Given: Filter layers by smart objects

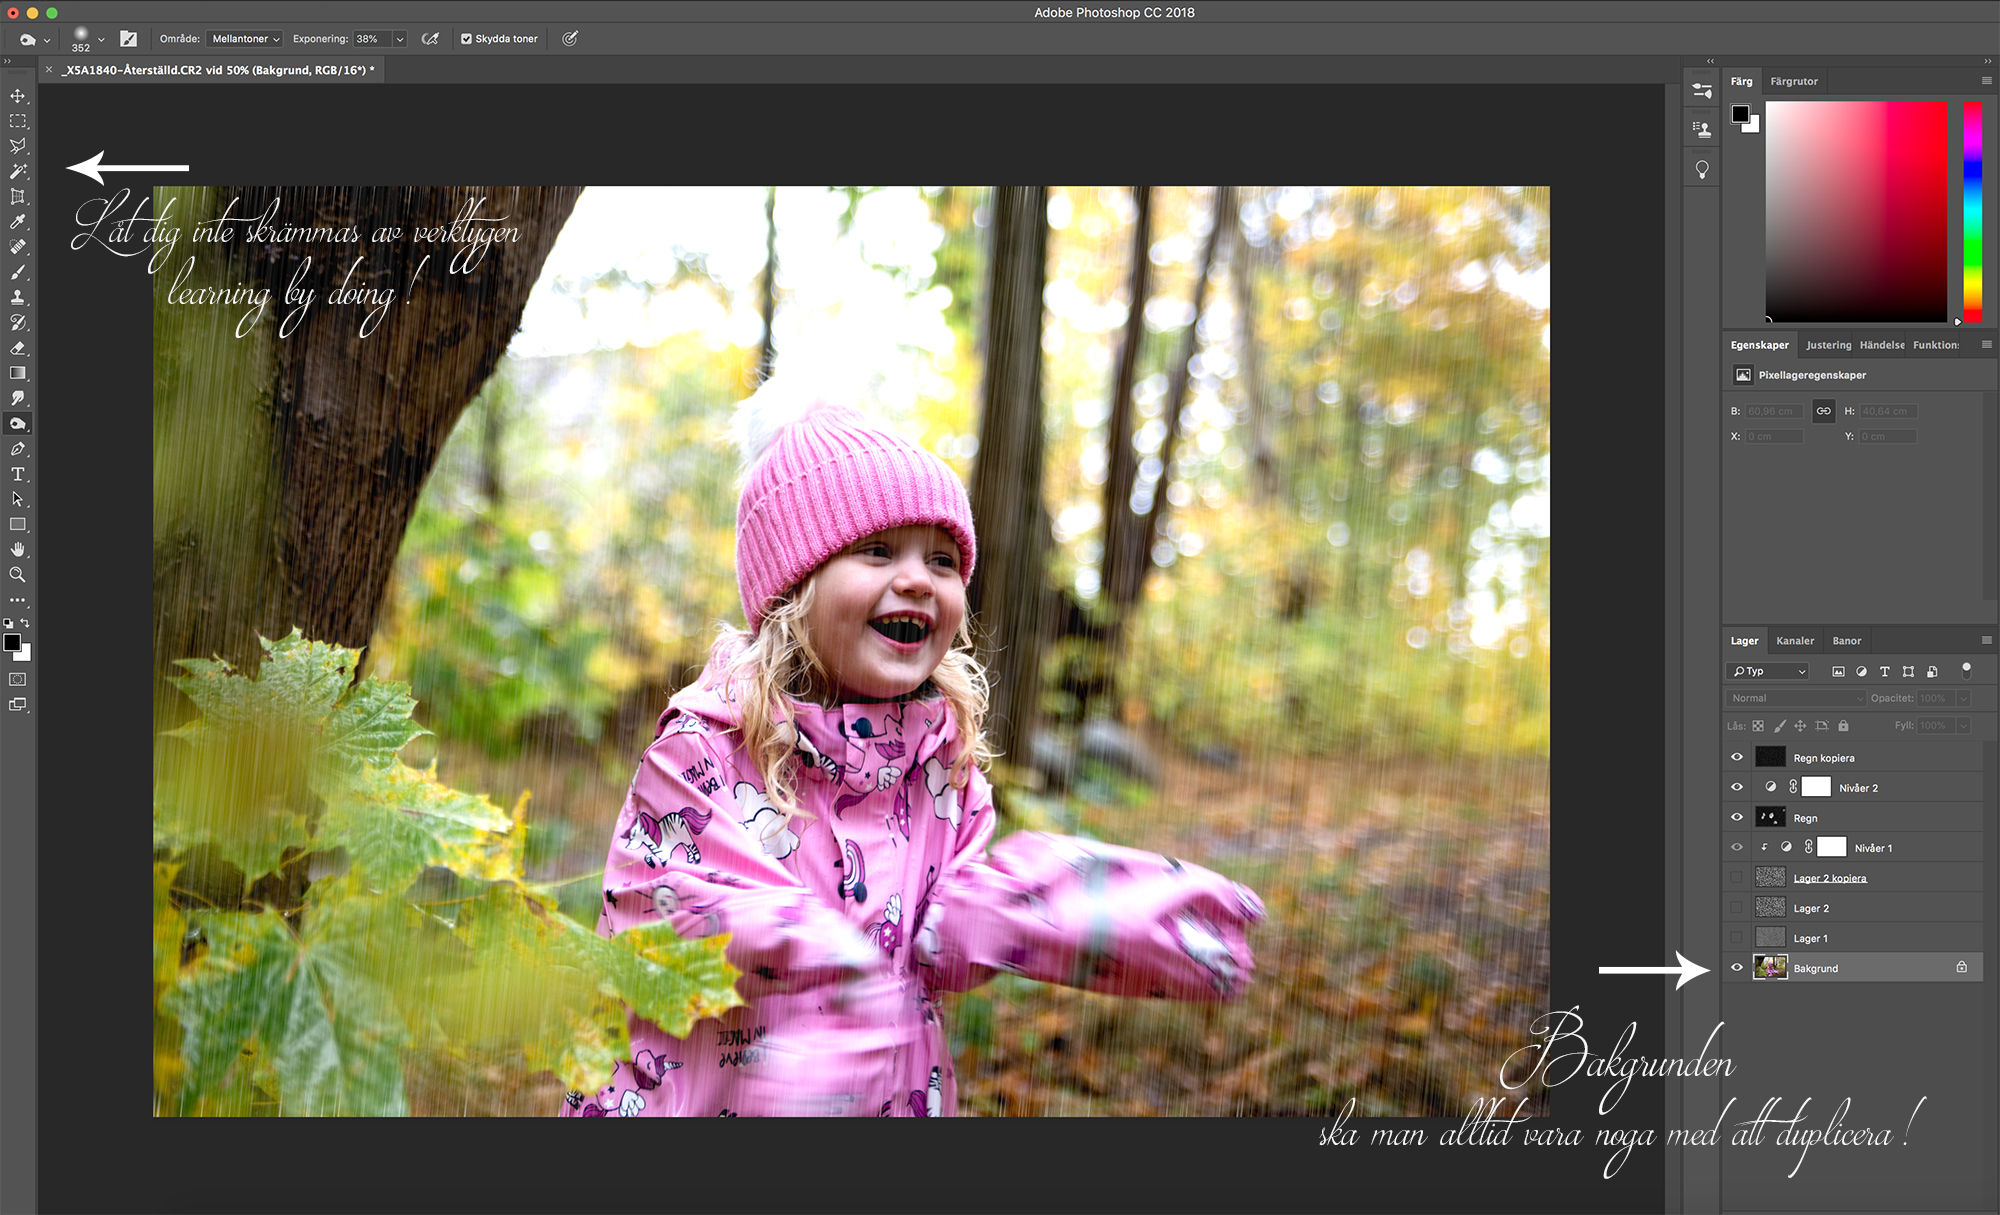Looking at the screenshot, I should [x=1932, y=671].
